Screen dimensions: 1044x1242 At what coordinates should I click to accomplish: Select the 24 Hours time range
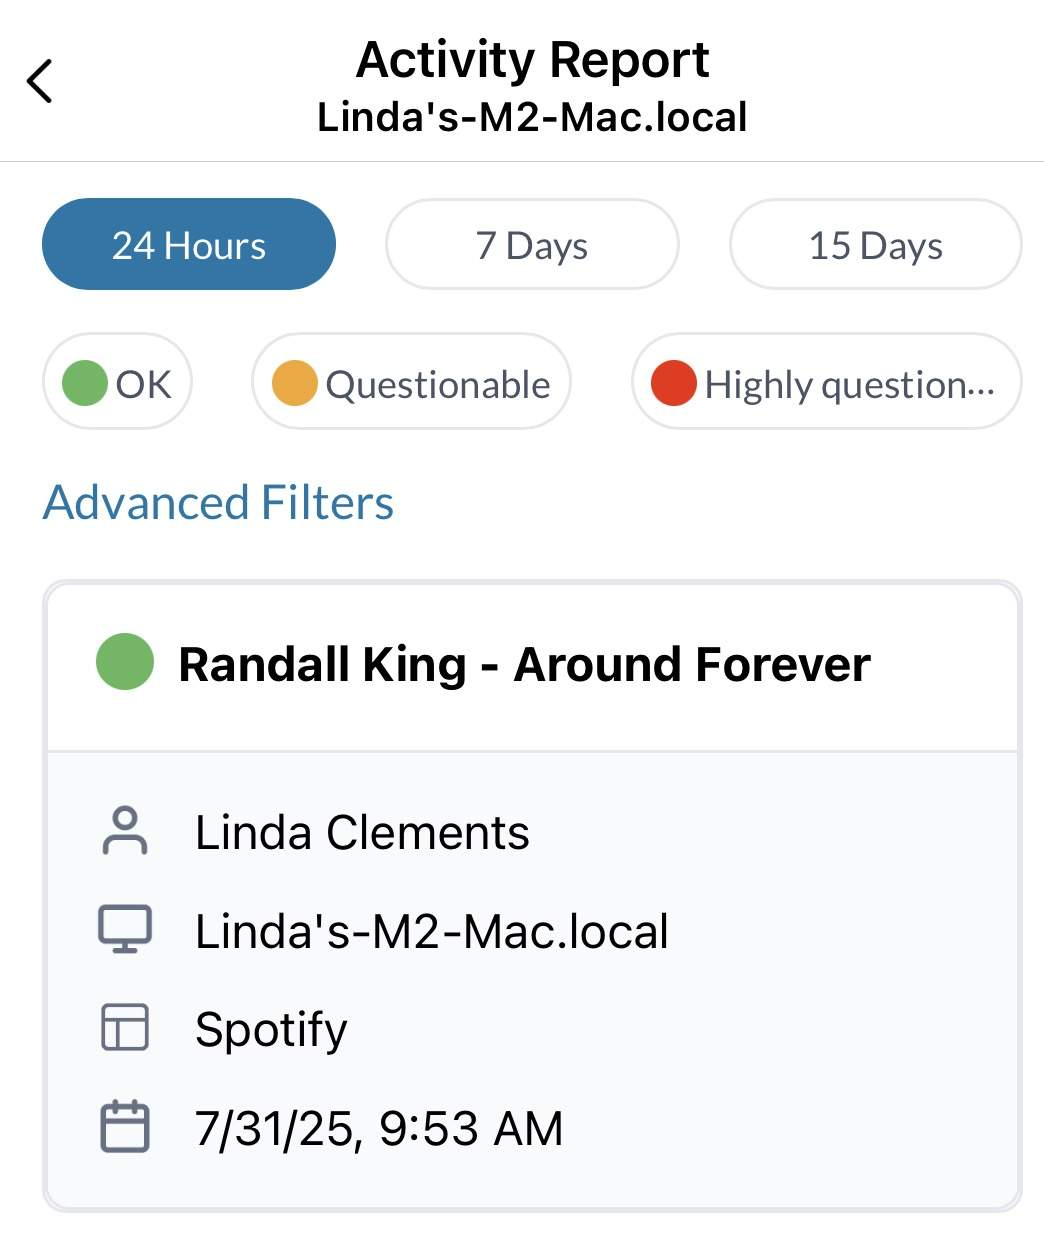click(189, 244)
